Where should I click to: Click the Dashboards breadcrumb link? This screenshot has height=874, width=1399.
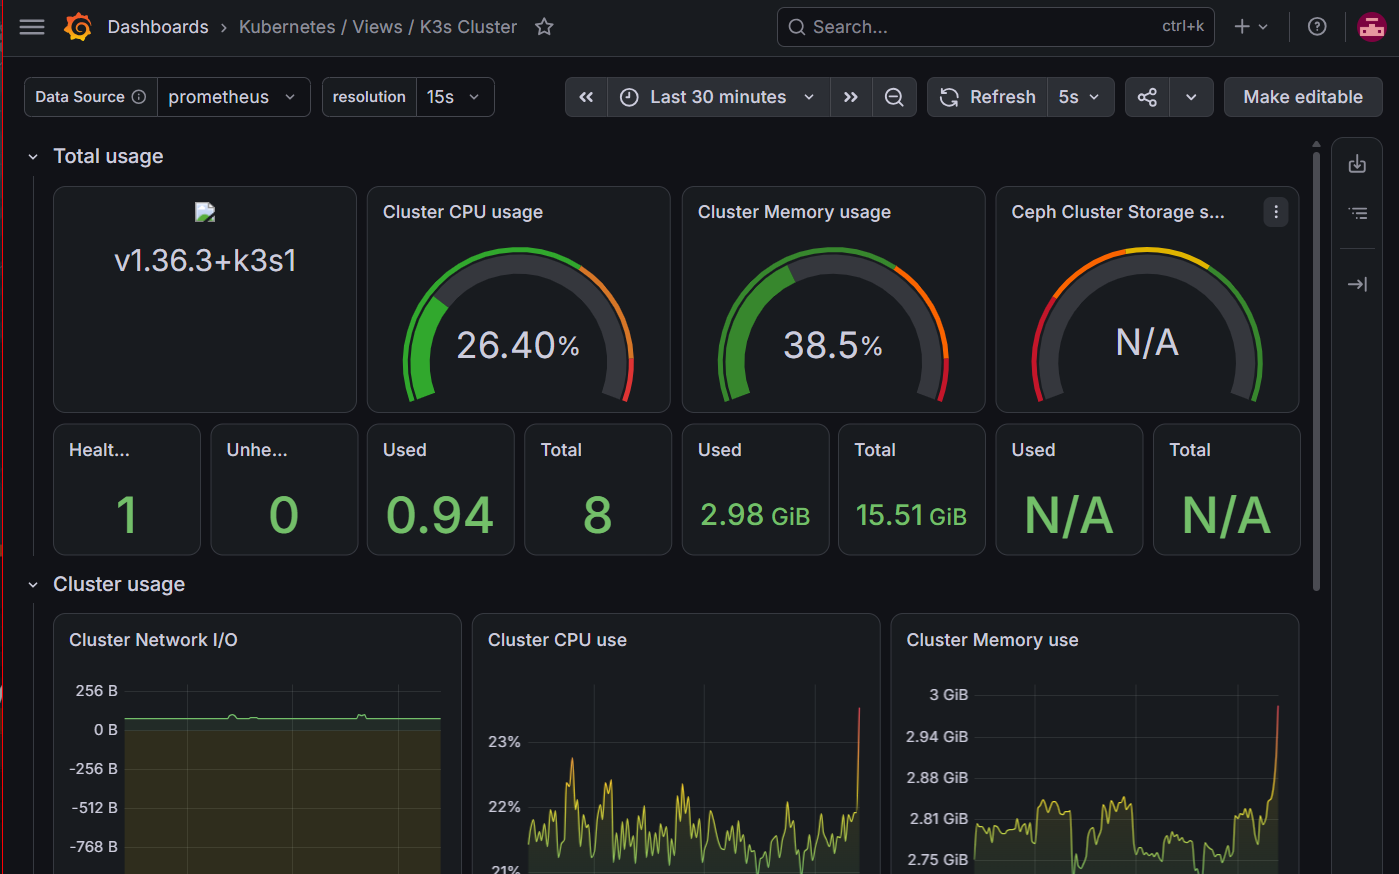tap(158, 27)
